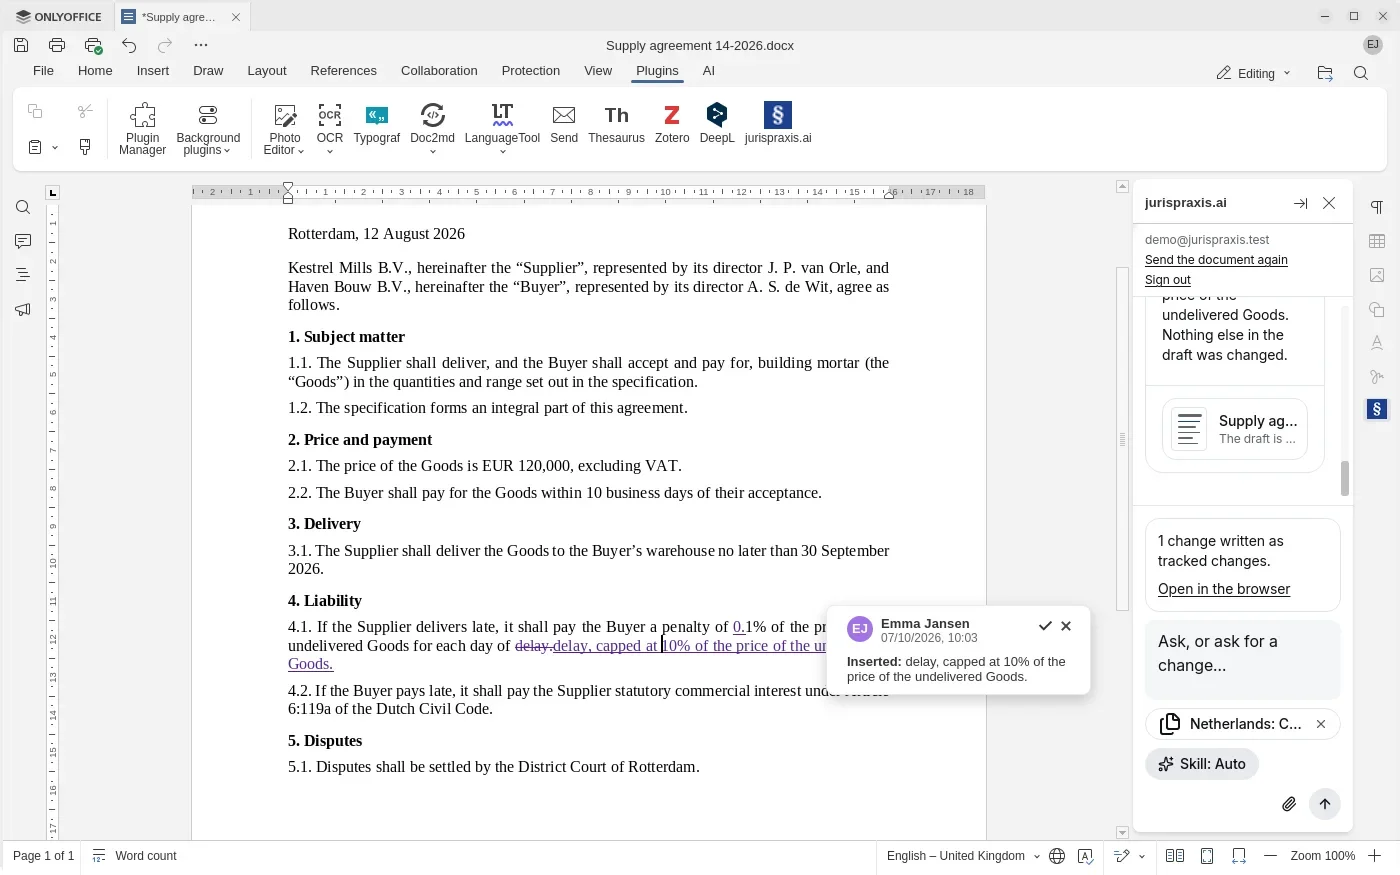Go to the Collaboration tab

click(x=439, y=71)
